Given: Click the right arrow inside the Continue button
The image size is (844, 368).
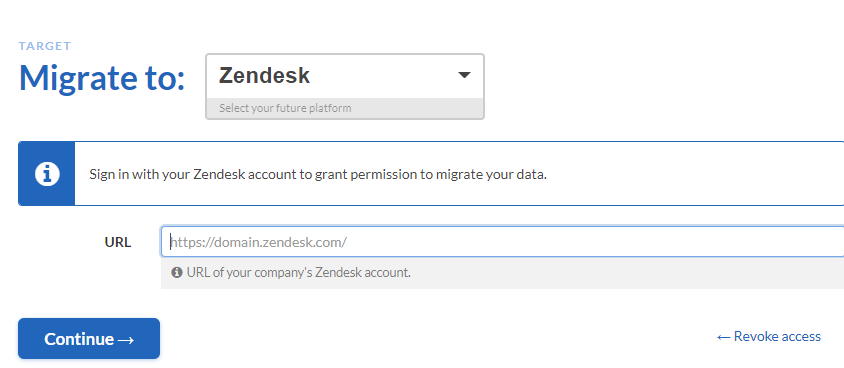Looking at the screenshot, I should 125,339.
